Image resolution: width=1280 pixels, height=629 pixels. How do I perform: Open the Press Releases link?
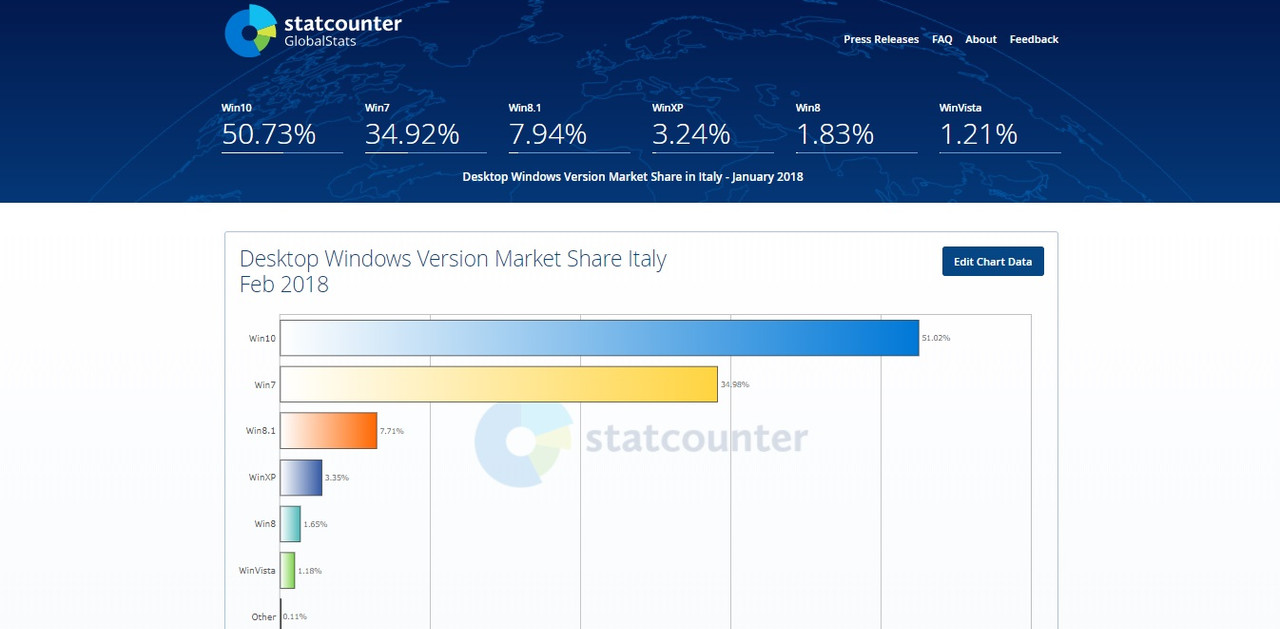[881, 40]
